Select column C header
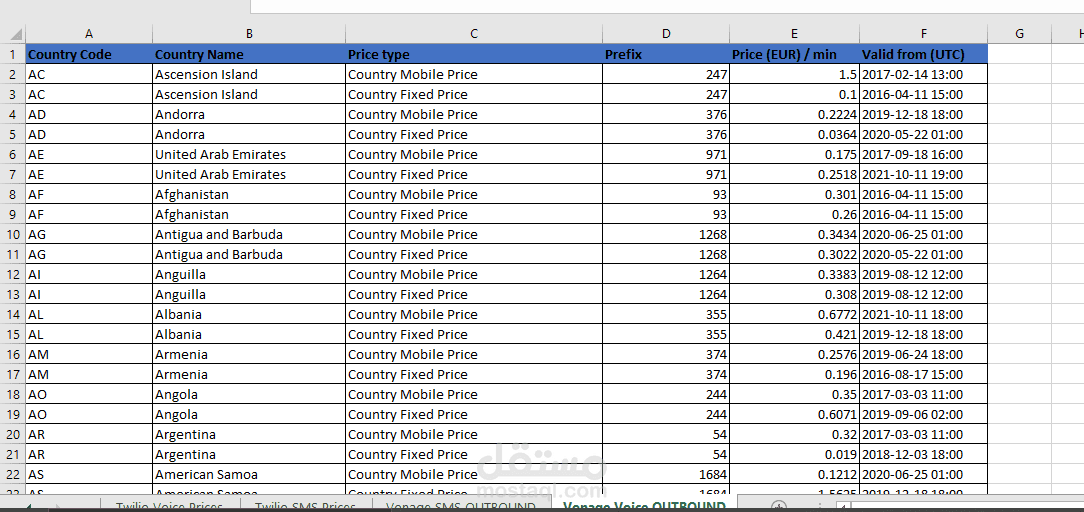This screenshot has height=512, width=1084. click(474, 34)
